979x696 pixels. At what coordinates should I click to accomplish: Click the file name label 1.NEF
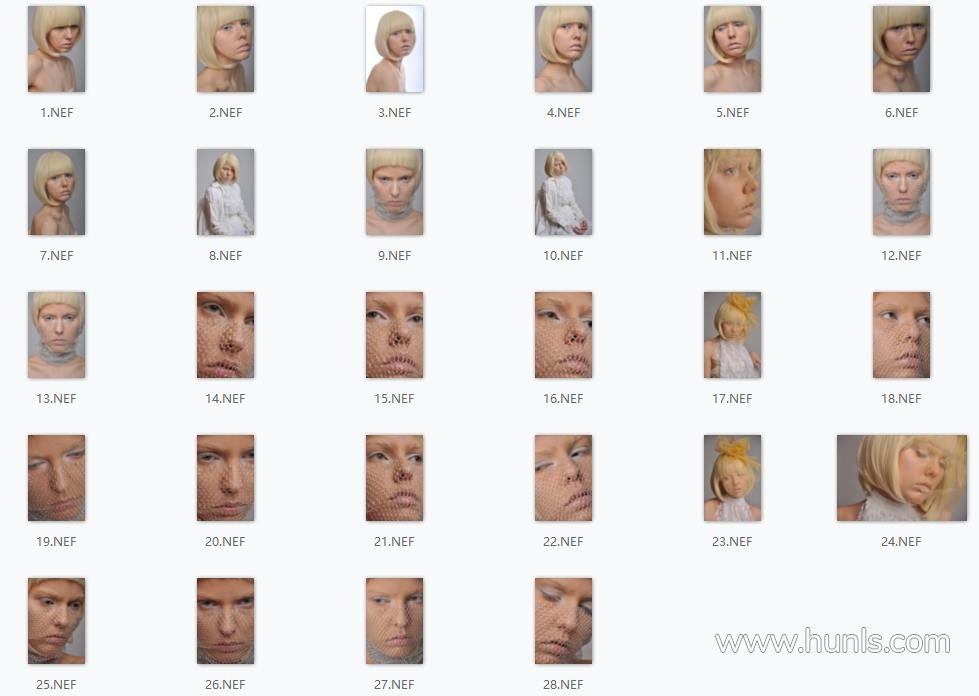pos(57,112)
